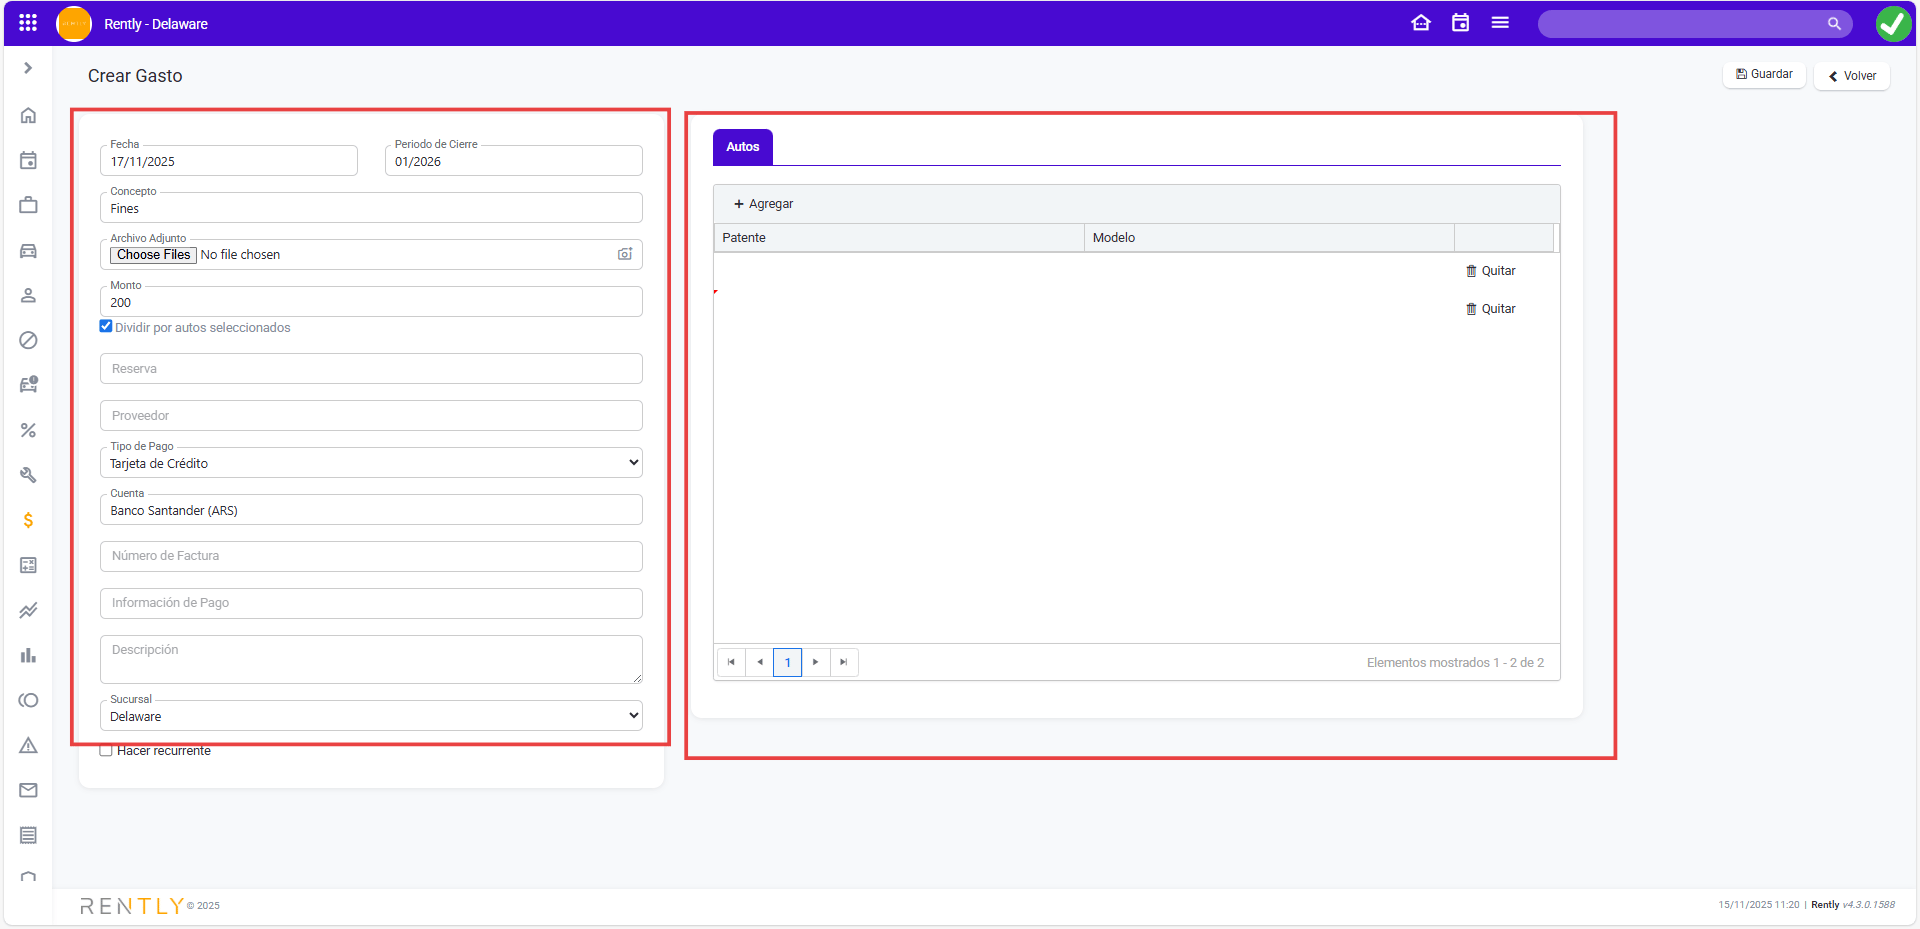Open the hamburger menu in top bar

click(1500, 23)
